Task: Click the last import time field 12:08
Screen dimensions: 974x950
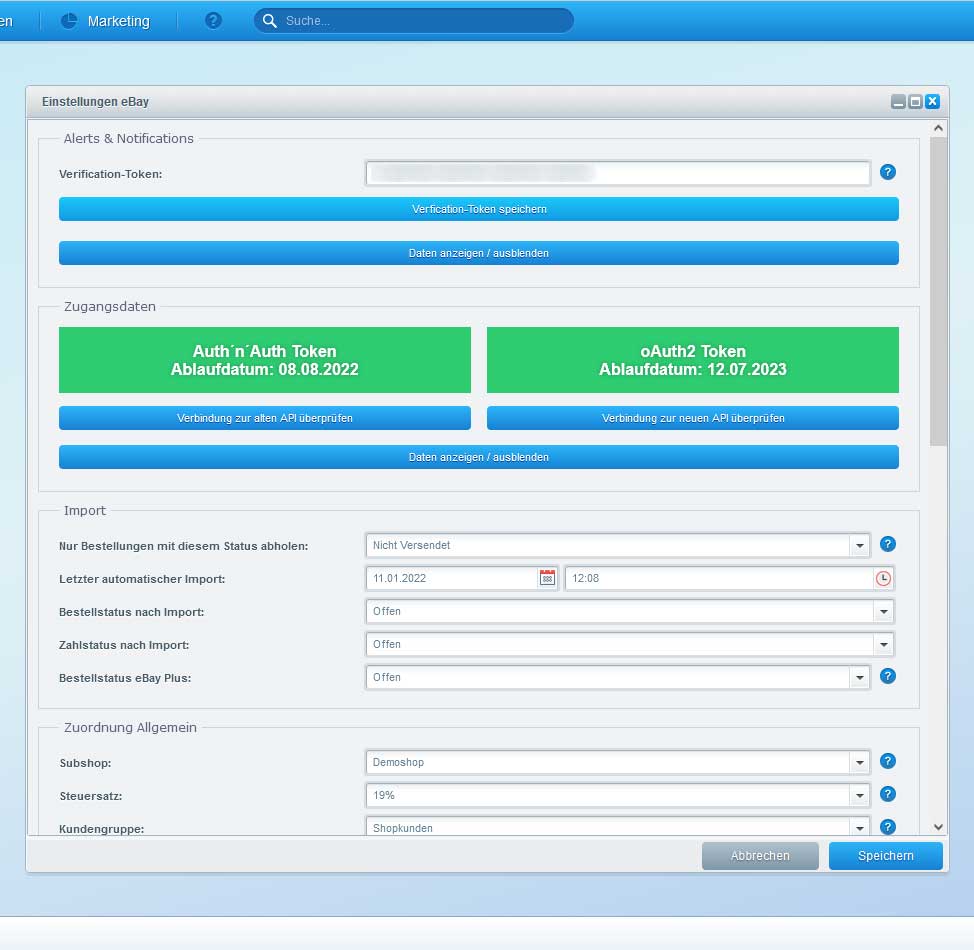Action: click(719, 578)
